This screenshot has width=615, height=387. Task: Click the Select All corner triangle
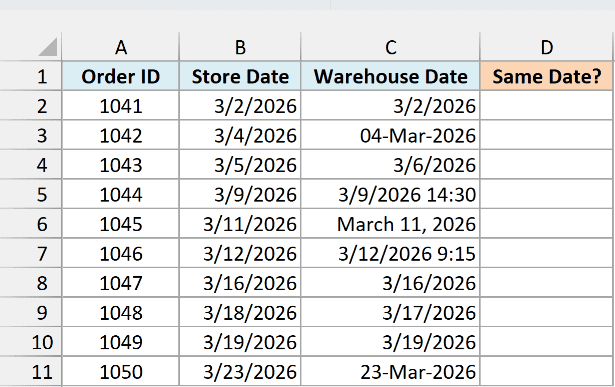[48, 47]
